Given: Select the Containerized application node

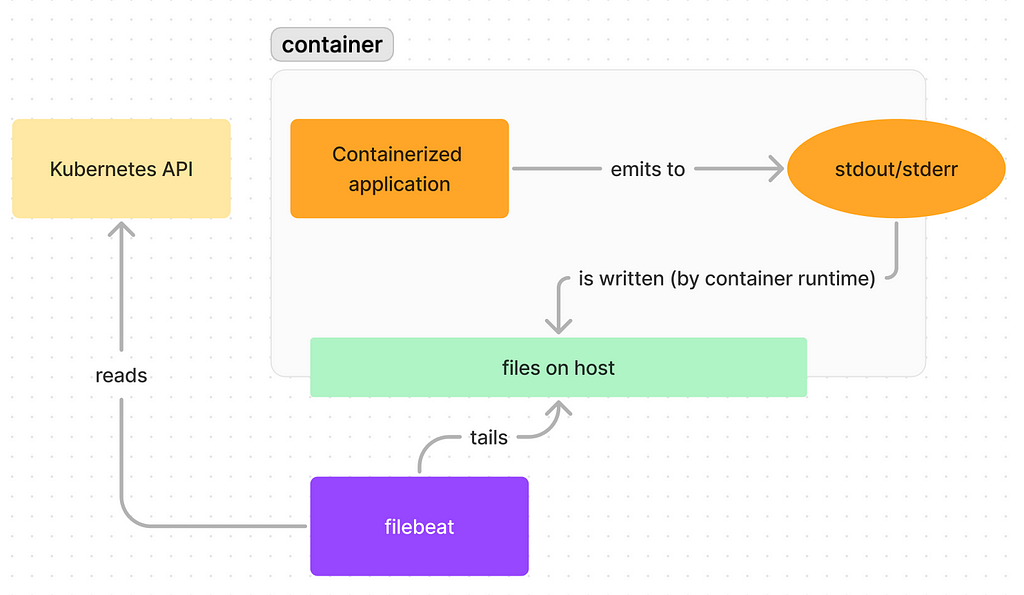Looking at the screenshot, I should 400,169.
